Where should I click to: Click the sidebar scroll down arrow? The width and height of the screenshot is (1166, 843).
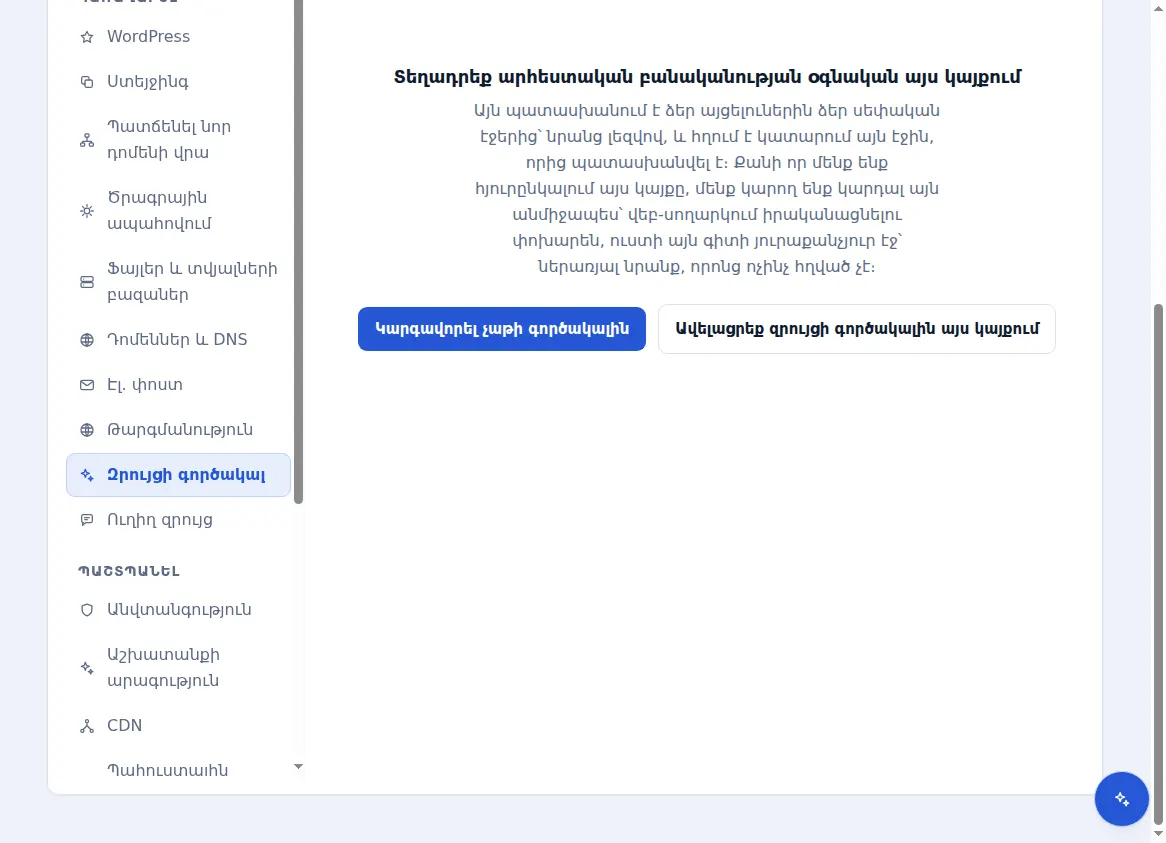click(298, 766)
